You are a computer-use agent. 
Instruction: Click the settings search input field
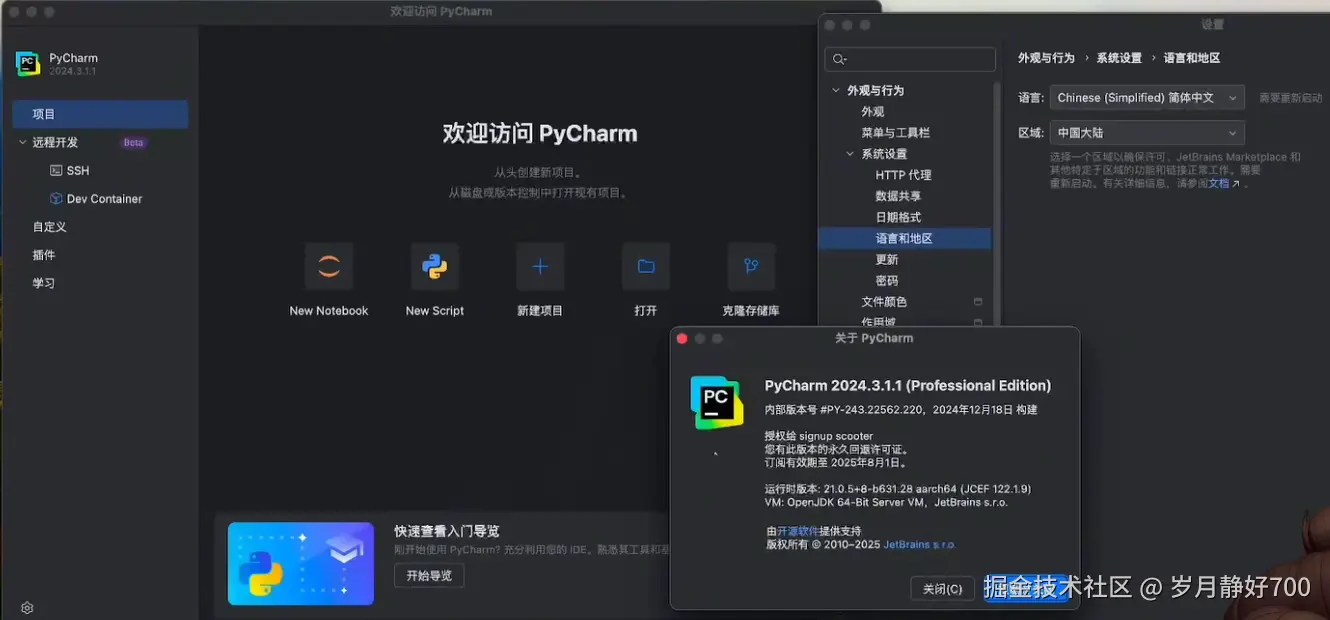click(x=909, y=59)
